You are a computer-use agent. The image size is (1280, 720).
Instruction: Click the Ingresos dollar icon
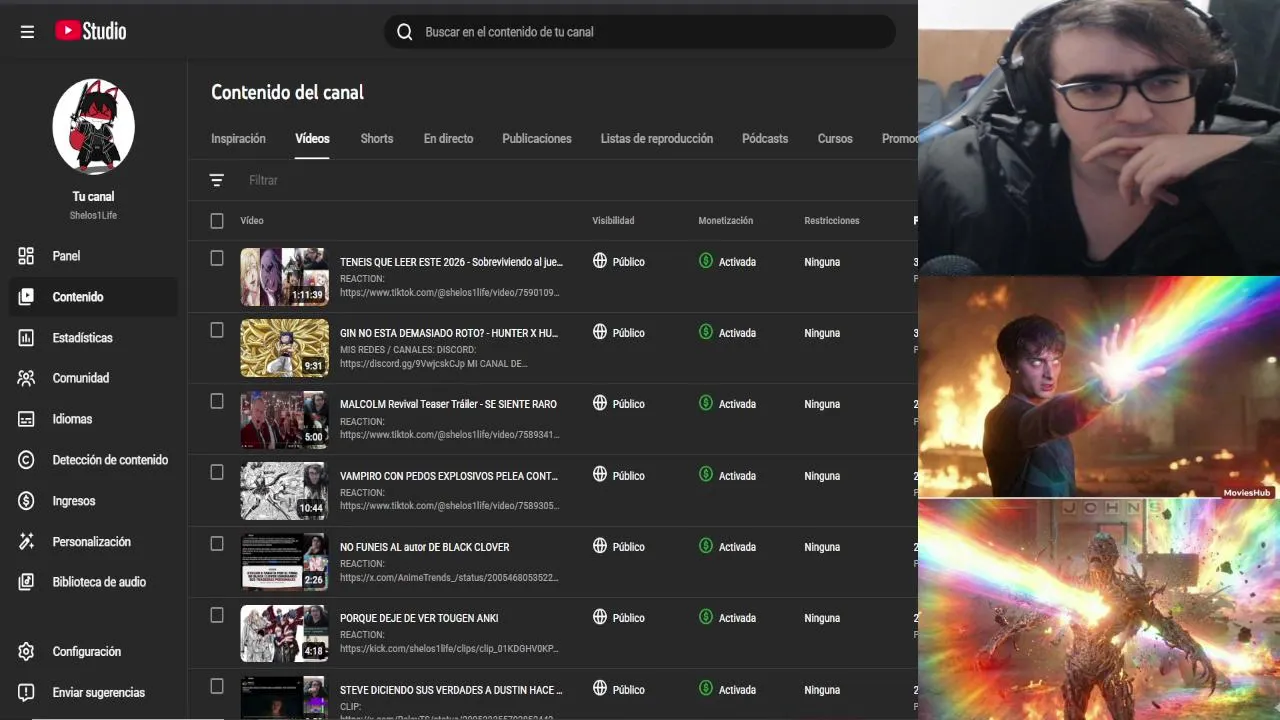click(x=26, y=501)
